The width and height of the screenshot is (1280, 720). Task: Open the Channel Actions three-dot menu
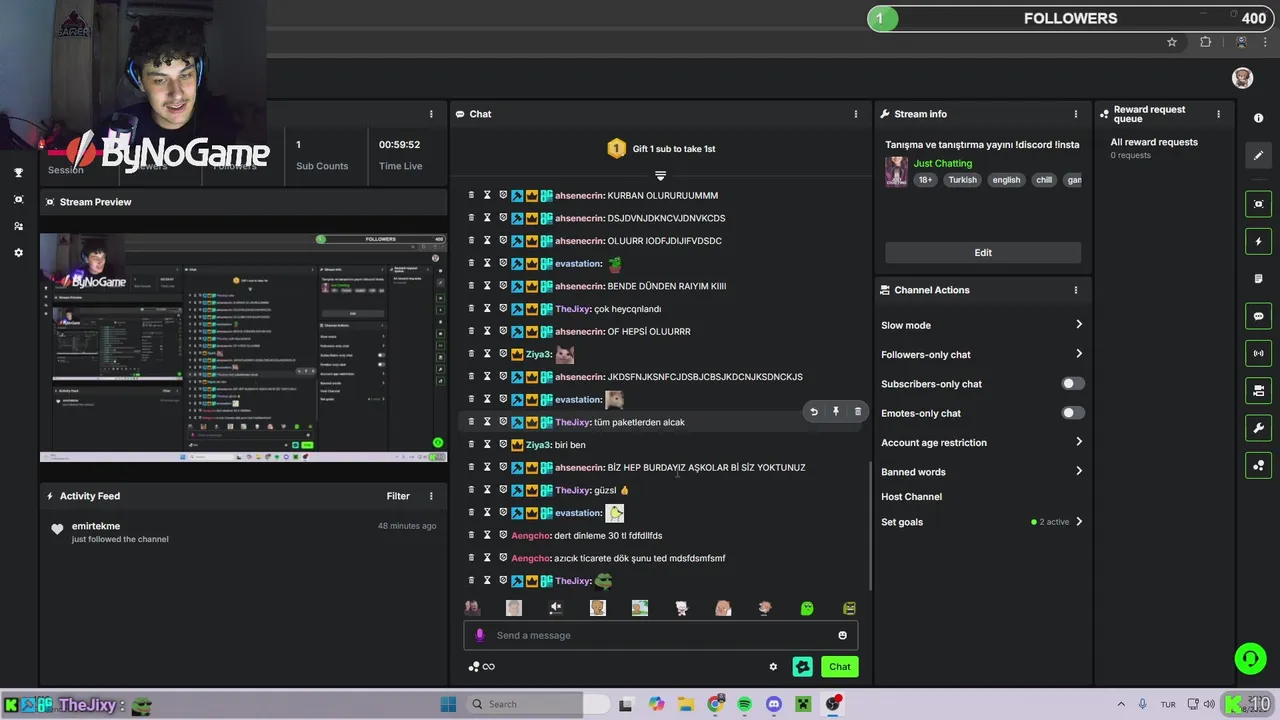pos(1076,290)
